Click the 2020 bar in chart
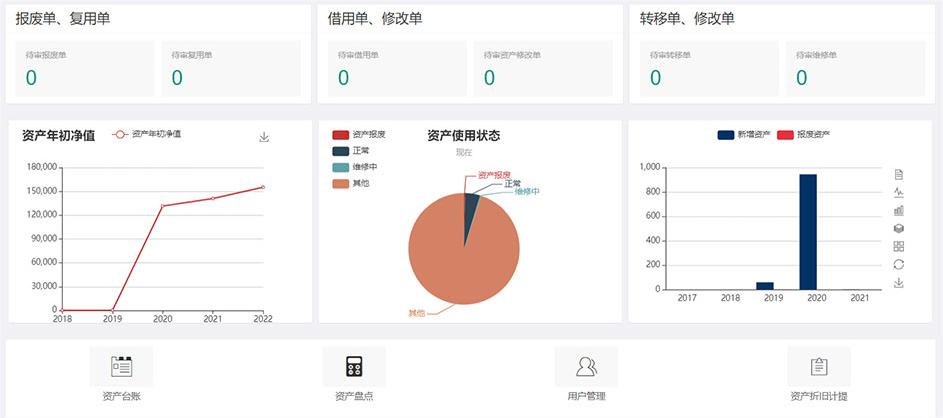Screen dimensions: 943x418 pos(808,232)
